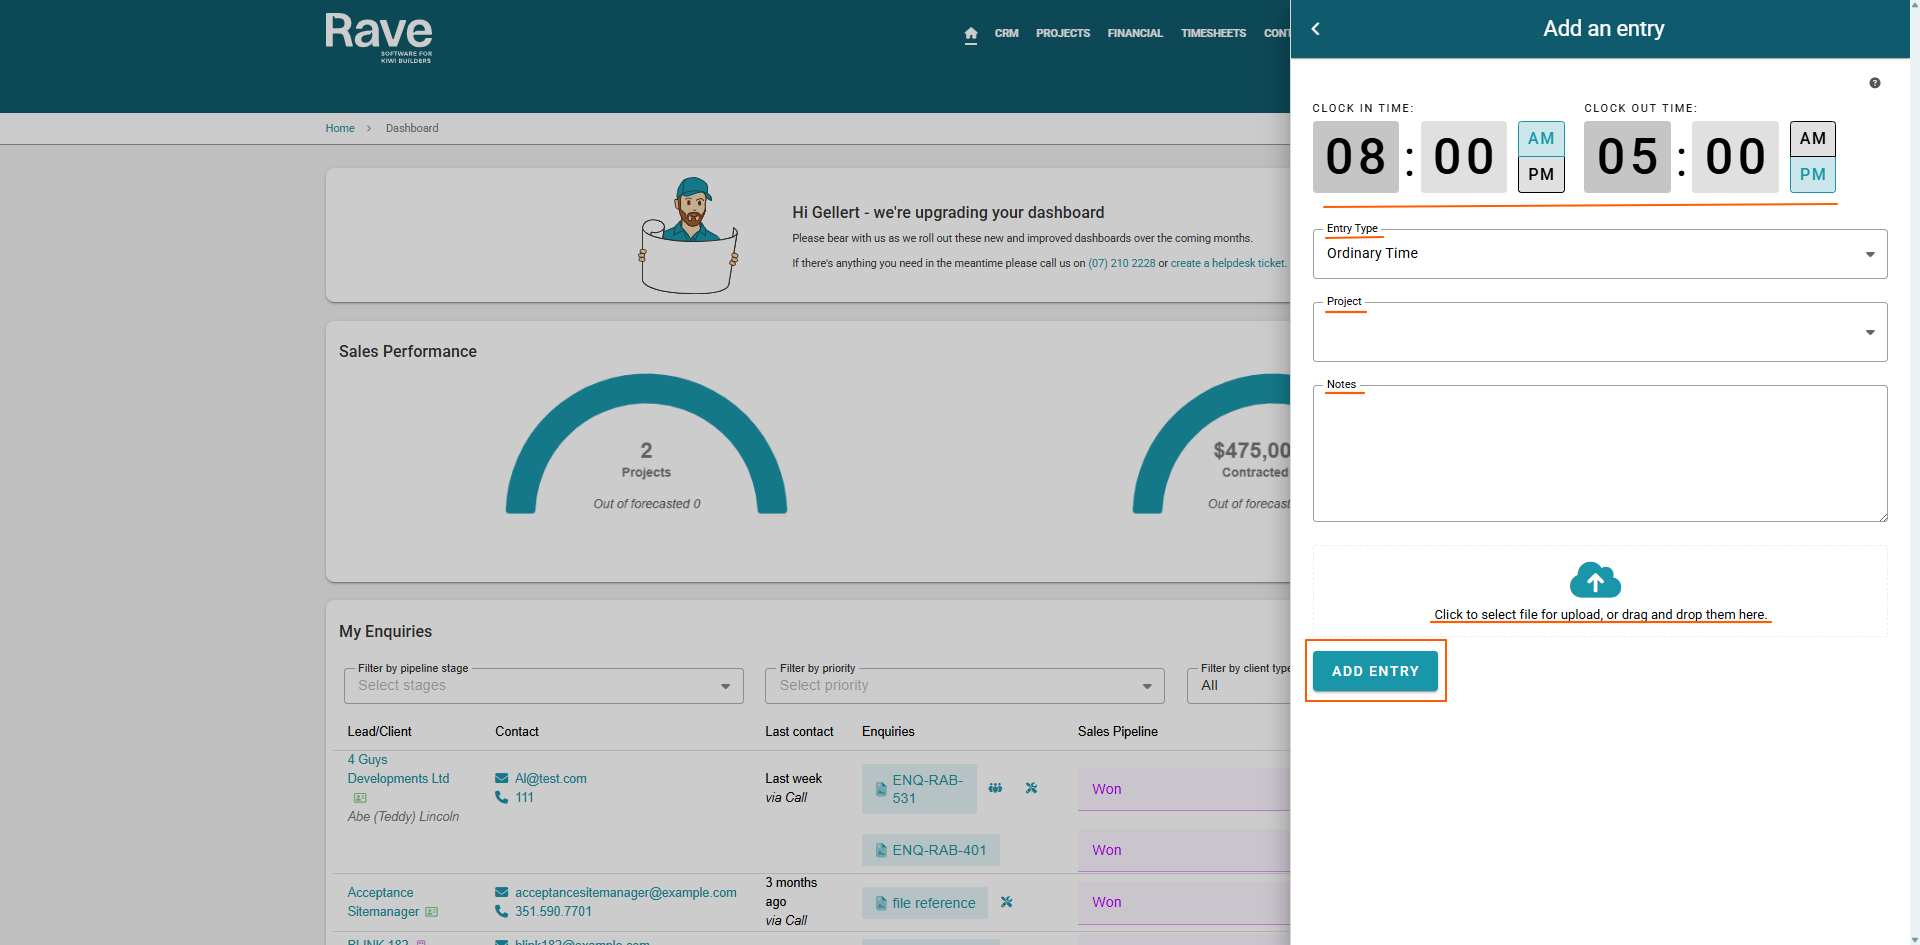Click inside the Notes text area

1599,454
